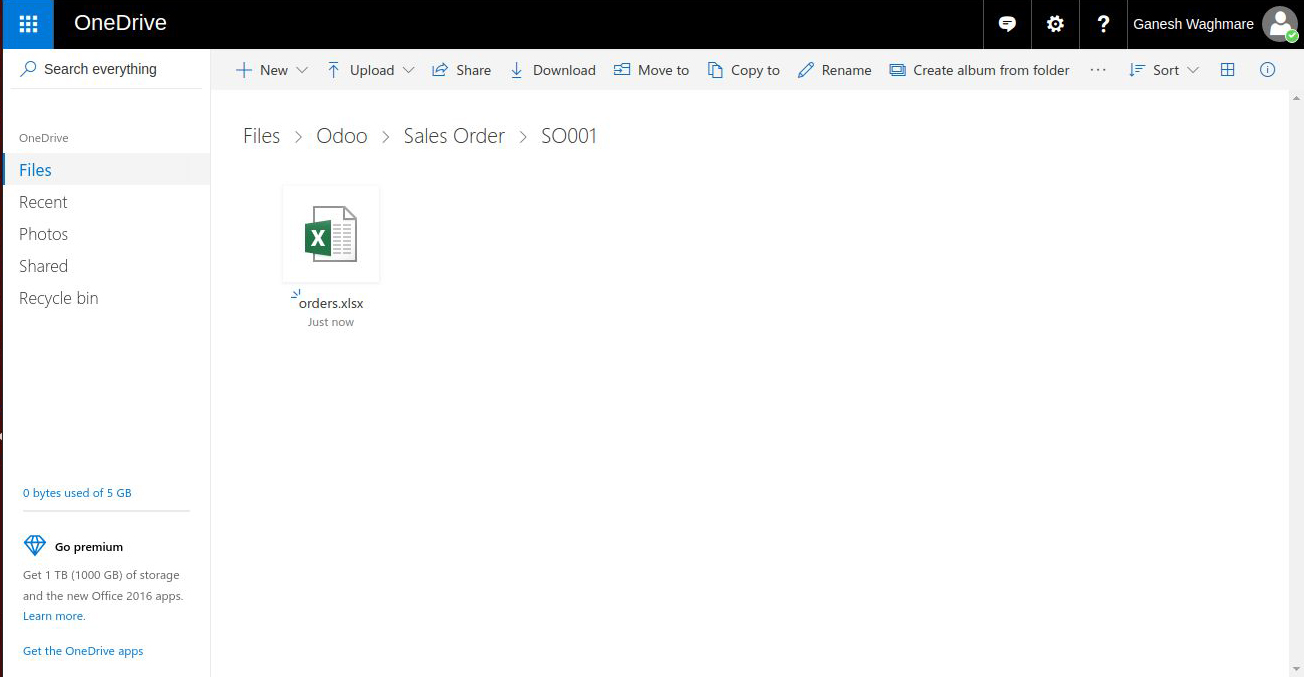
Task: Click the Move to toolbar button
Action: (651, 70)
